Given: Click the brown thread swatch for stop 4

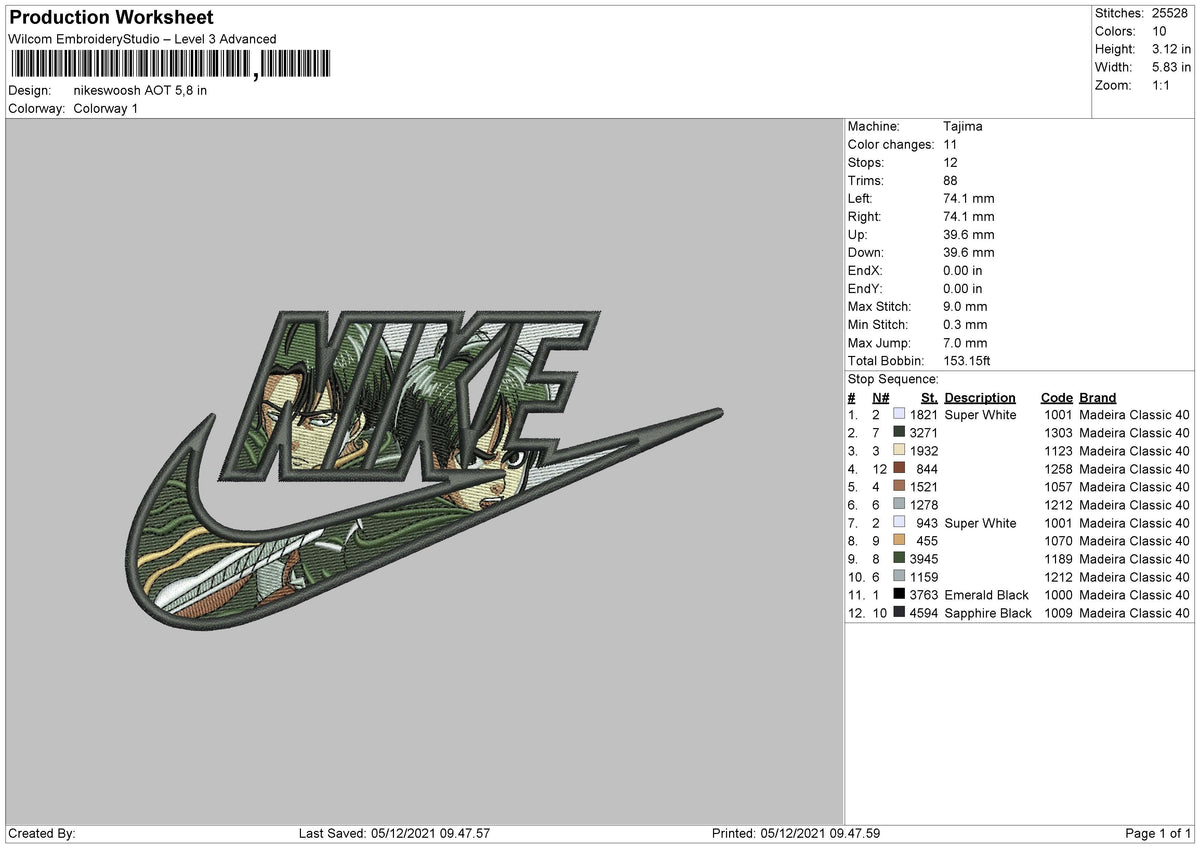Looking at the screenshot, I should click(x=899, y=469).
